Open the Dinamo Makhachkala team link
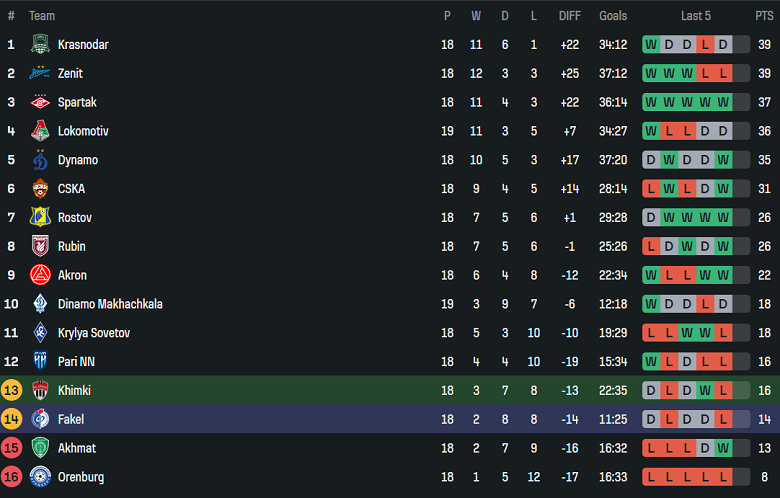Viewport: 780px width, 498px height. [110, 304]
